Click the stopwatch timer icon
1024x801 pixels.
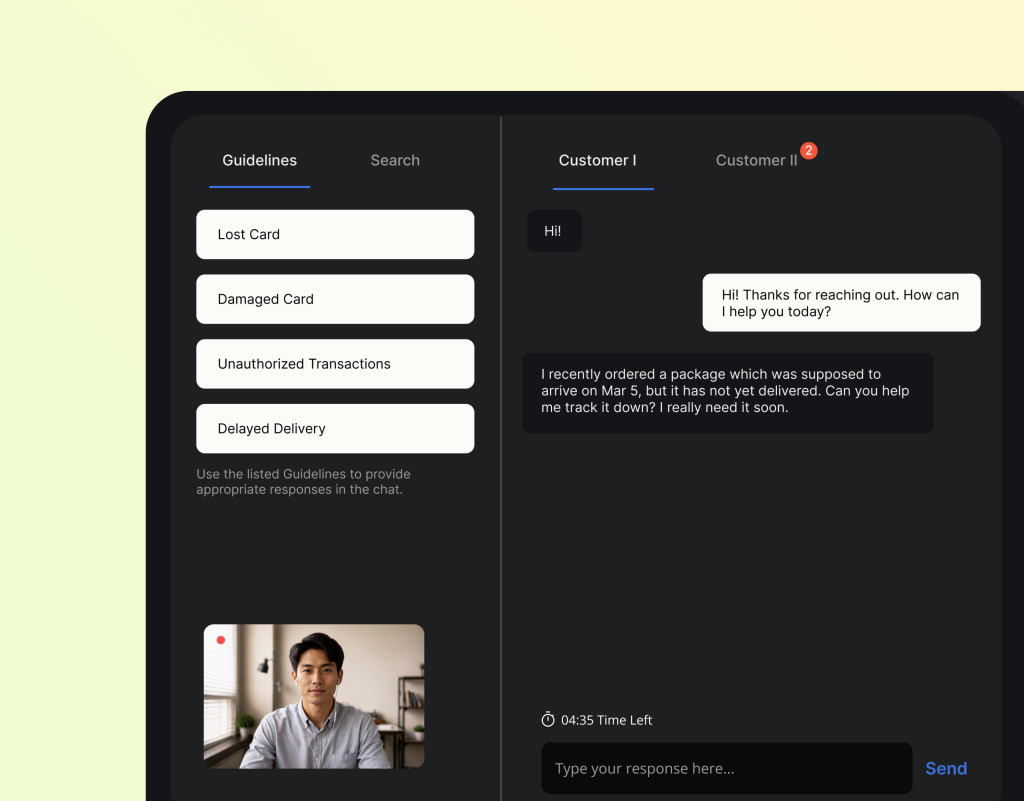click(548, 719)
